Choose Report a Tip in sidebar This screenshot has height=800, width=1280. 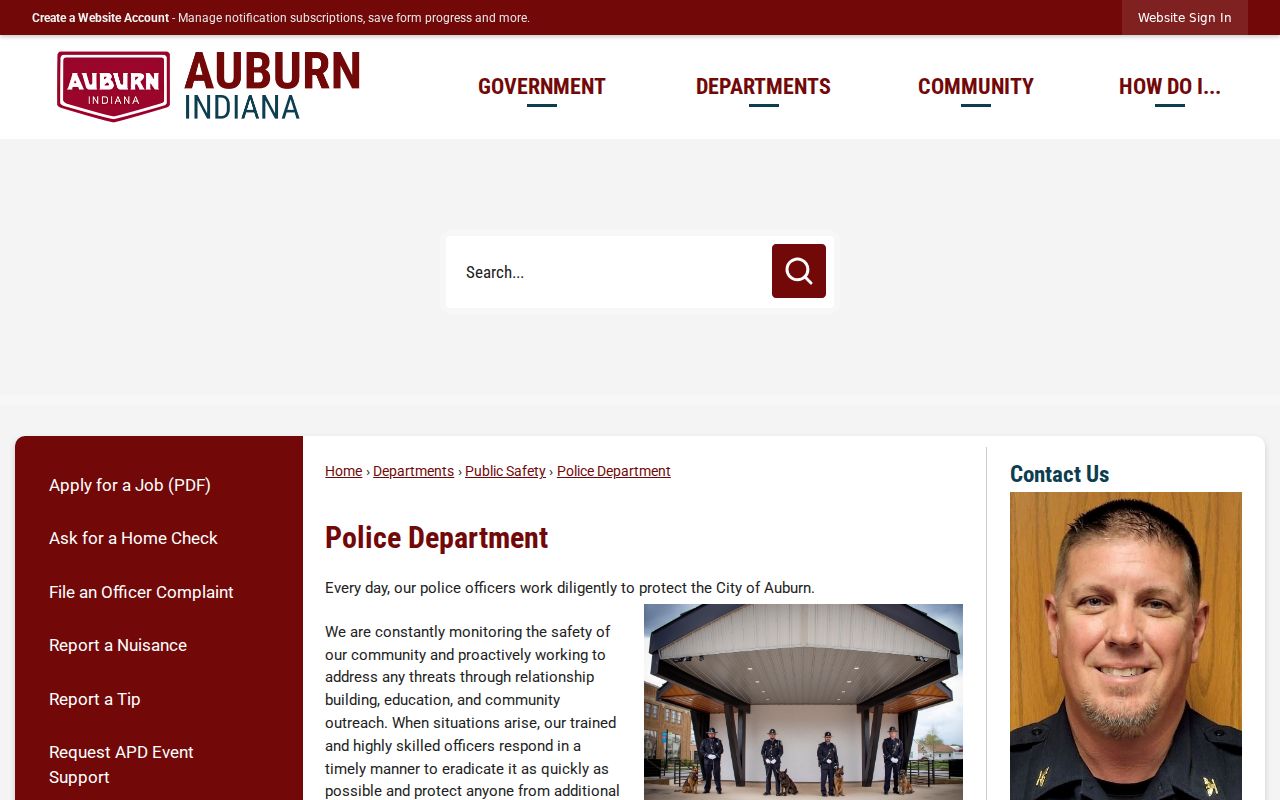click(x=95, y=699)
